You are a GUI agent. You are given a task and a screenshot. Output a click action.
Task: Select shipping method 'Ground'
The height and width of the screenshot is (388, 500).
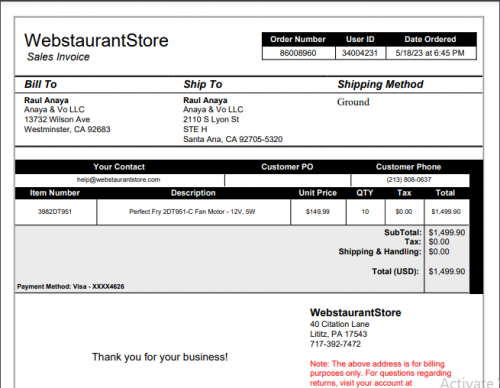click(353, 102)
